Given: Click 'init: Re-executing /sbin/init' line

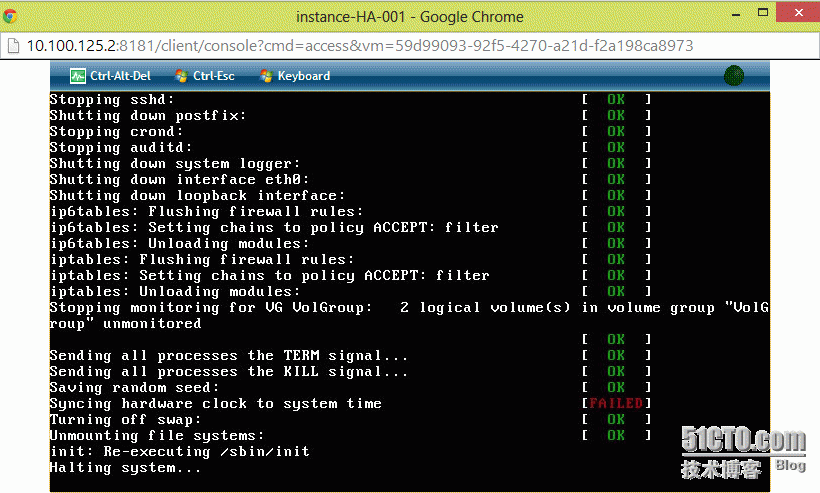Looking at the screenshot, I should (179, 452).
